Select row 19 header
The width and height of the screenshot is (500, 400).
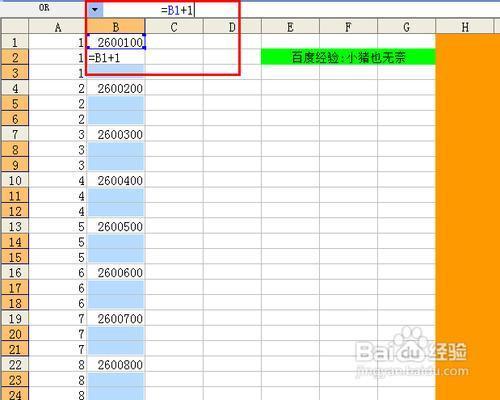click(x=15, y=318)
